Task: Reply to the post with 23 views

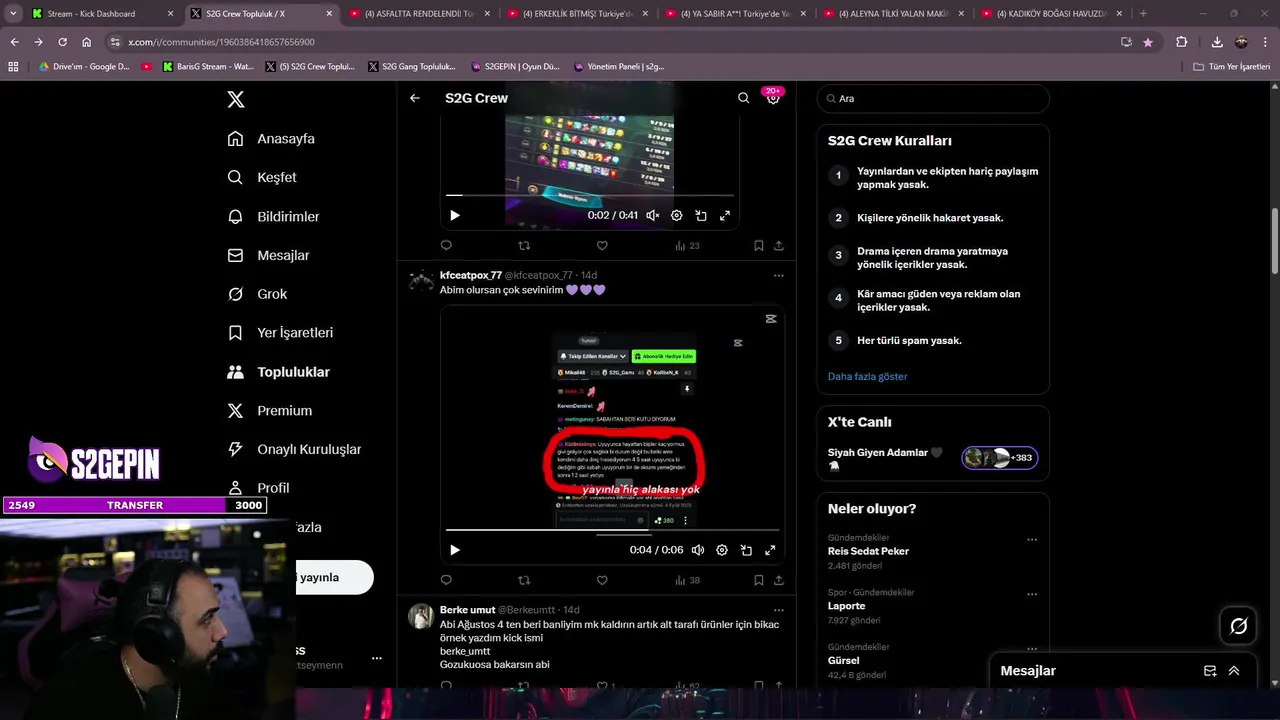Action: point(446,245)
